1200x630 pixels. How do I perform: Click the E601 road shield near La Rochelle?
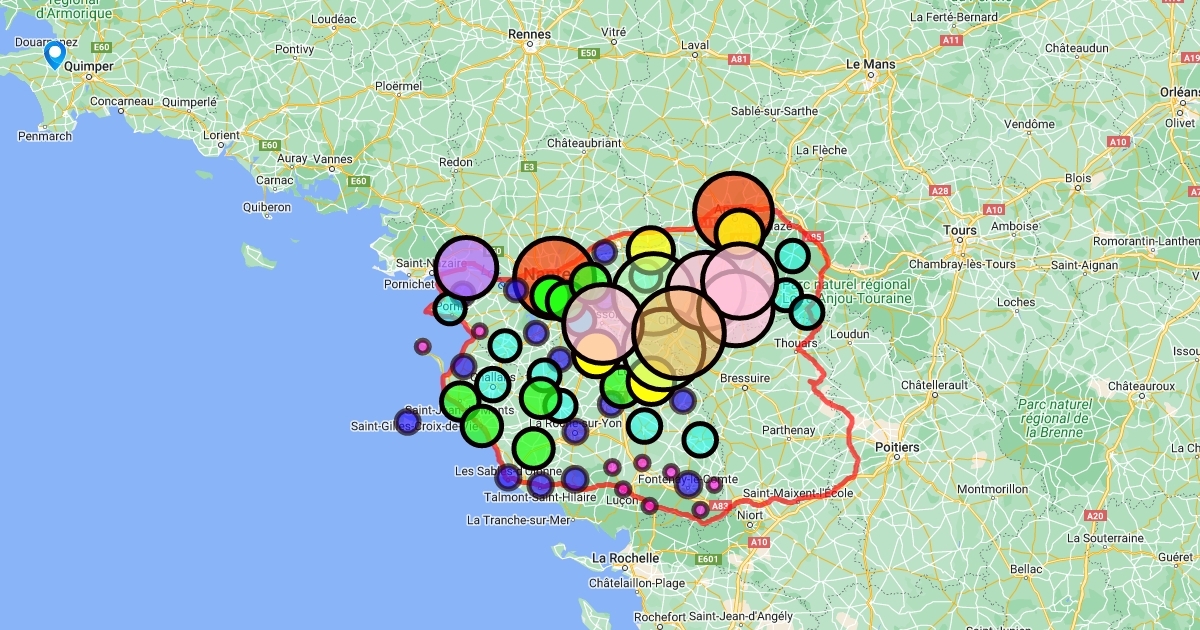708,558
